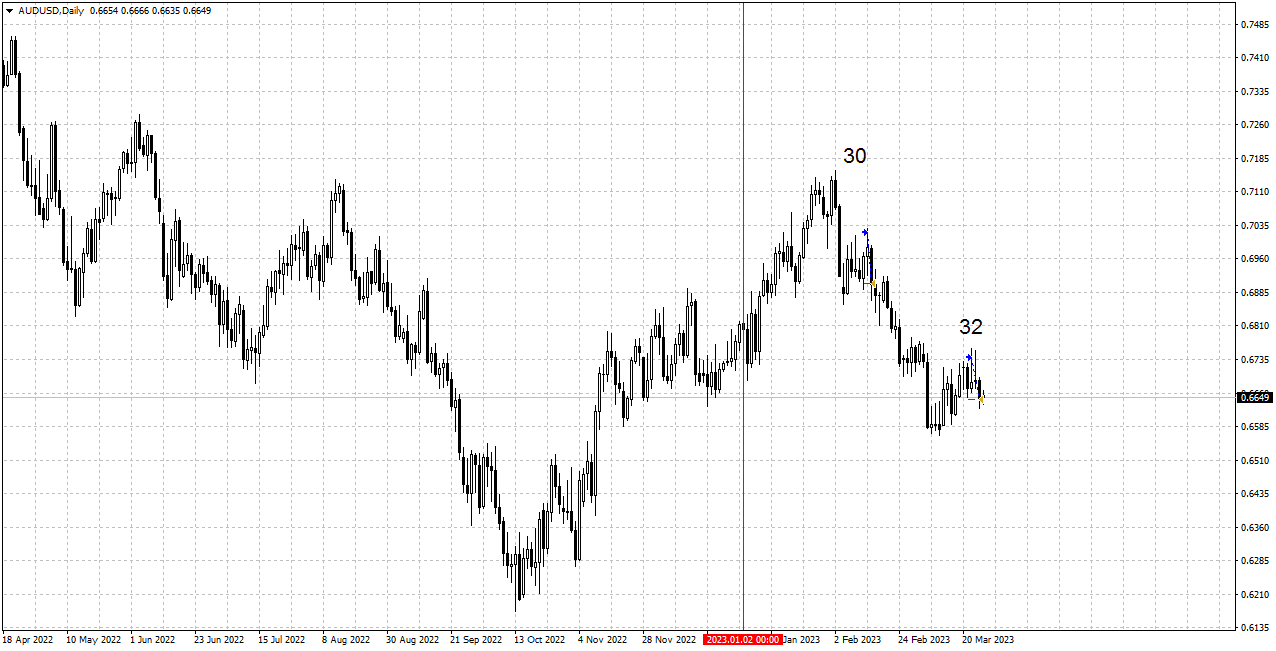The image size is (1276, 651).
Task: Click the 0.6360 price scale label
Action: (1254, 528)
